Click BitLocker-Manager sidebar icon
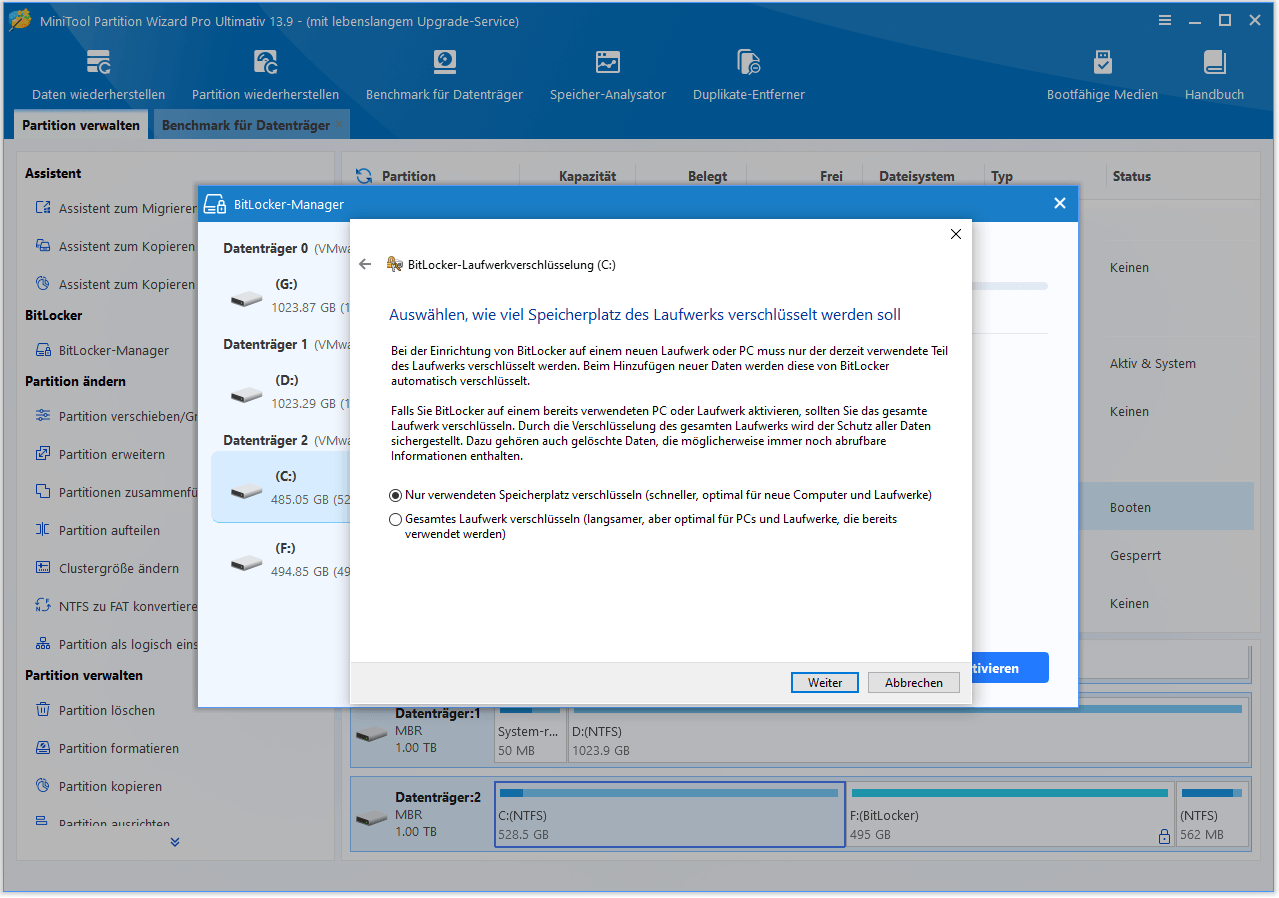This screenshot has height=898, width=1279. pyautogui.click(x=43, y=351)
